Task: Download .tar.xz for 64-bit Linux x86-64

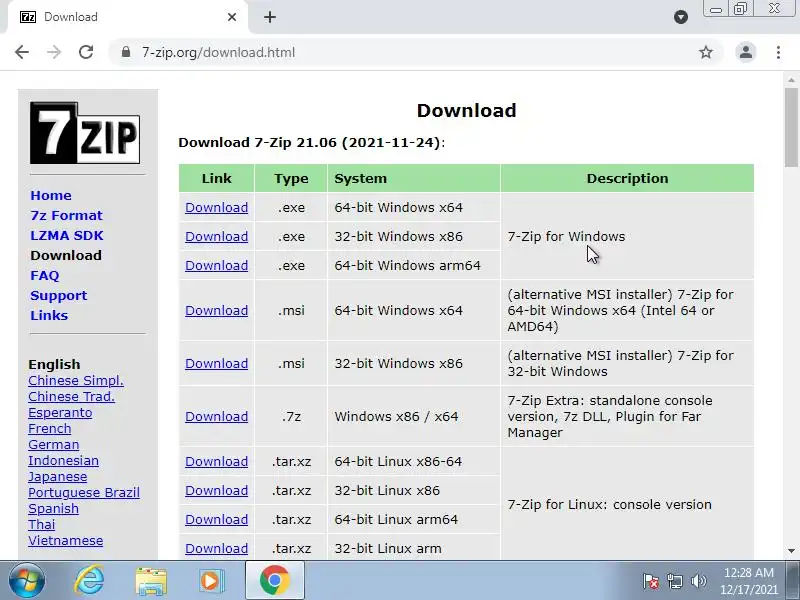Action: [x=216, y=462]
